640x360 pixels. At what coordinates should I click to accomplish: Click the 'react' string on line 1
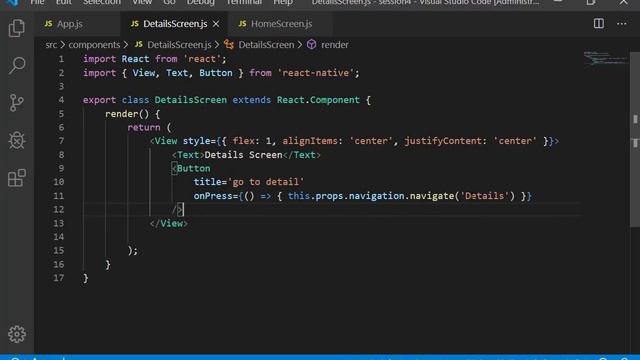202,59
